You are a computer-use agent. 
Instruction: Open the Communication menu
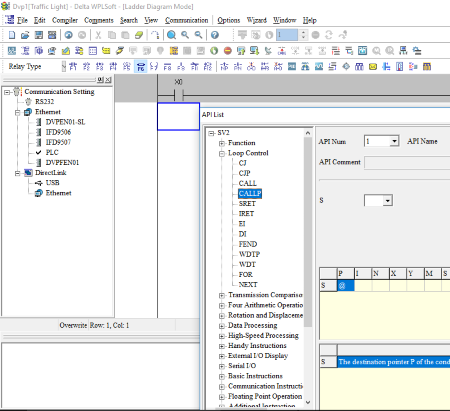pyautogui.click(x=186, y=20)
